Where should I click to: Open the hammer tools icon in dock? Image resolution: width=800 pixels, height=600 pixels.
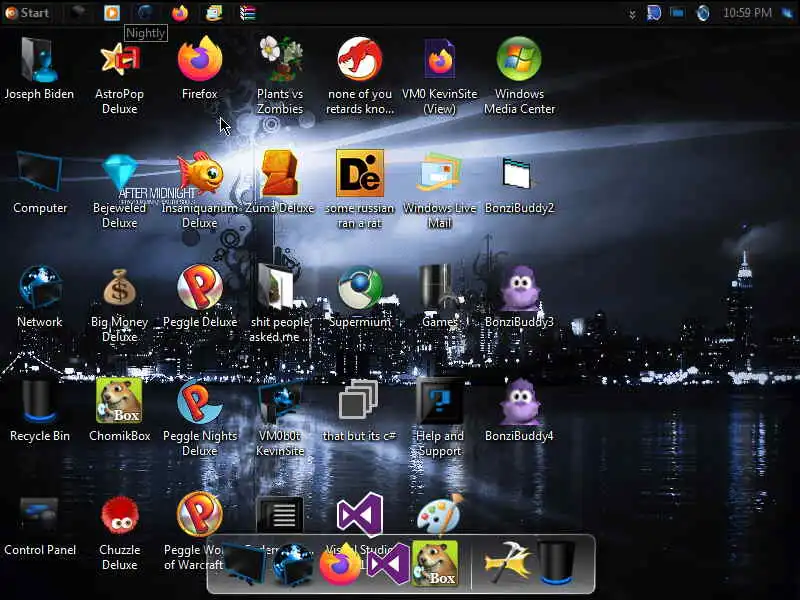507,562
